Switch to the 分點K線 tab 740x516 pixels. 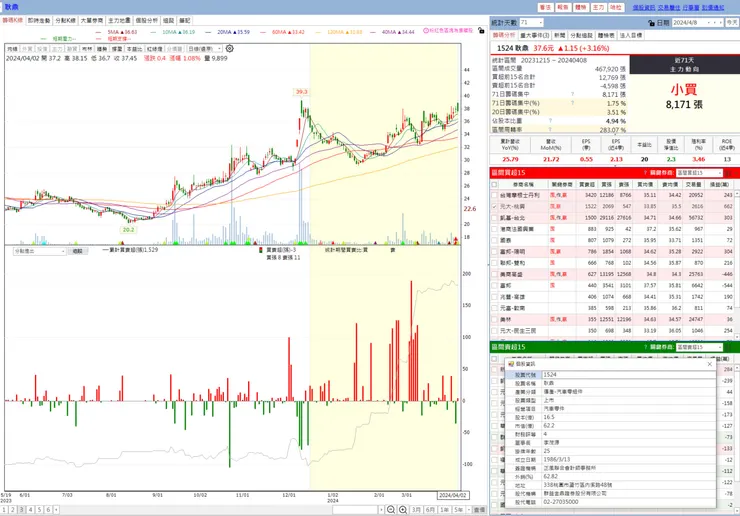pos(65,21)
